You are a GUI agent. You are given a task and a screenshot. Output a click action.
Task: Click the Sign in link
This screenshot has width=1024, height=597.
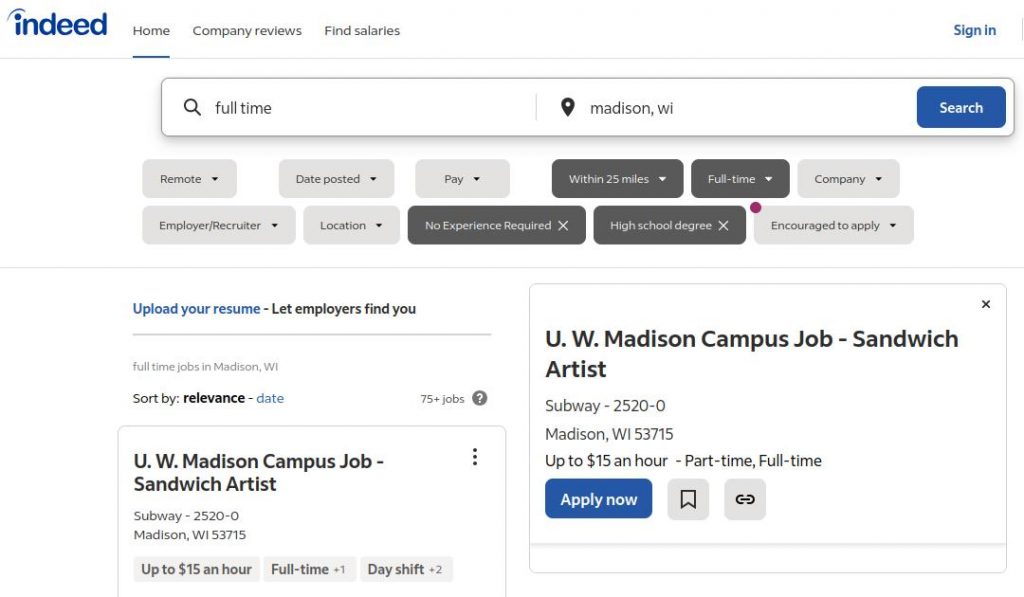974,30
